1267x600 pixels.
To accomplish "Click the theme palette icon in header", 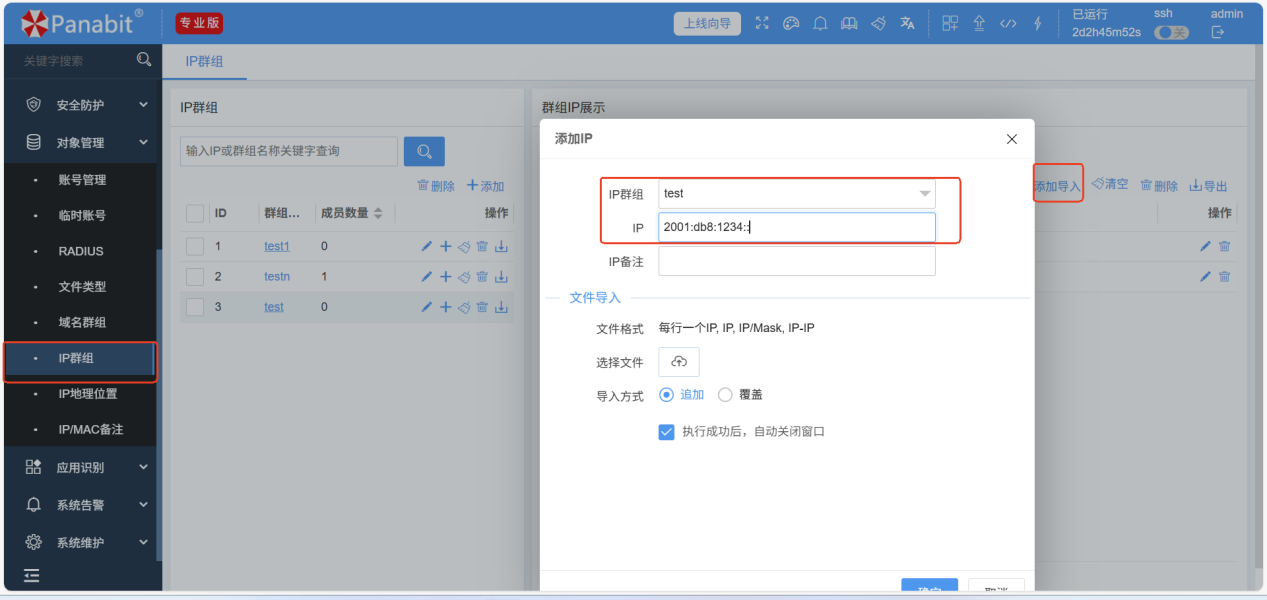I will [791, 24].
